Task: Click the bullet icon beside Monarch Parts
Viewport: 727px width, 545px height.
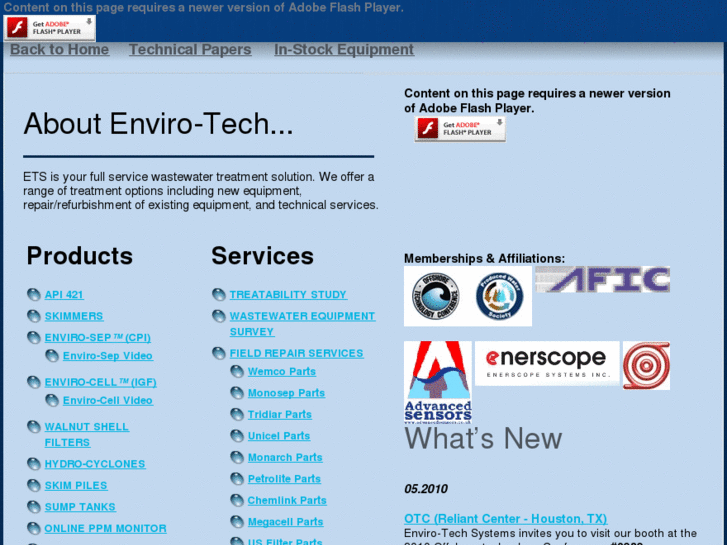Action: [x=237, y=457]
